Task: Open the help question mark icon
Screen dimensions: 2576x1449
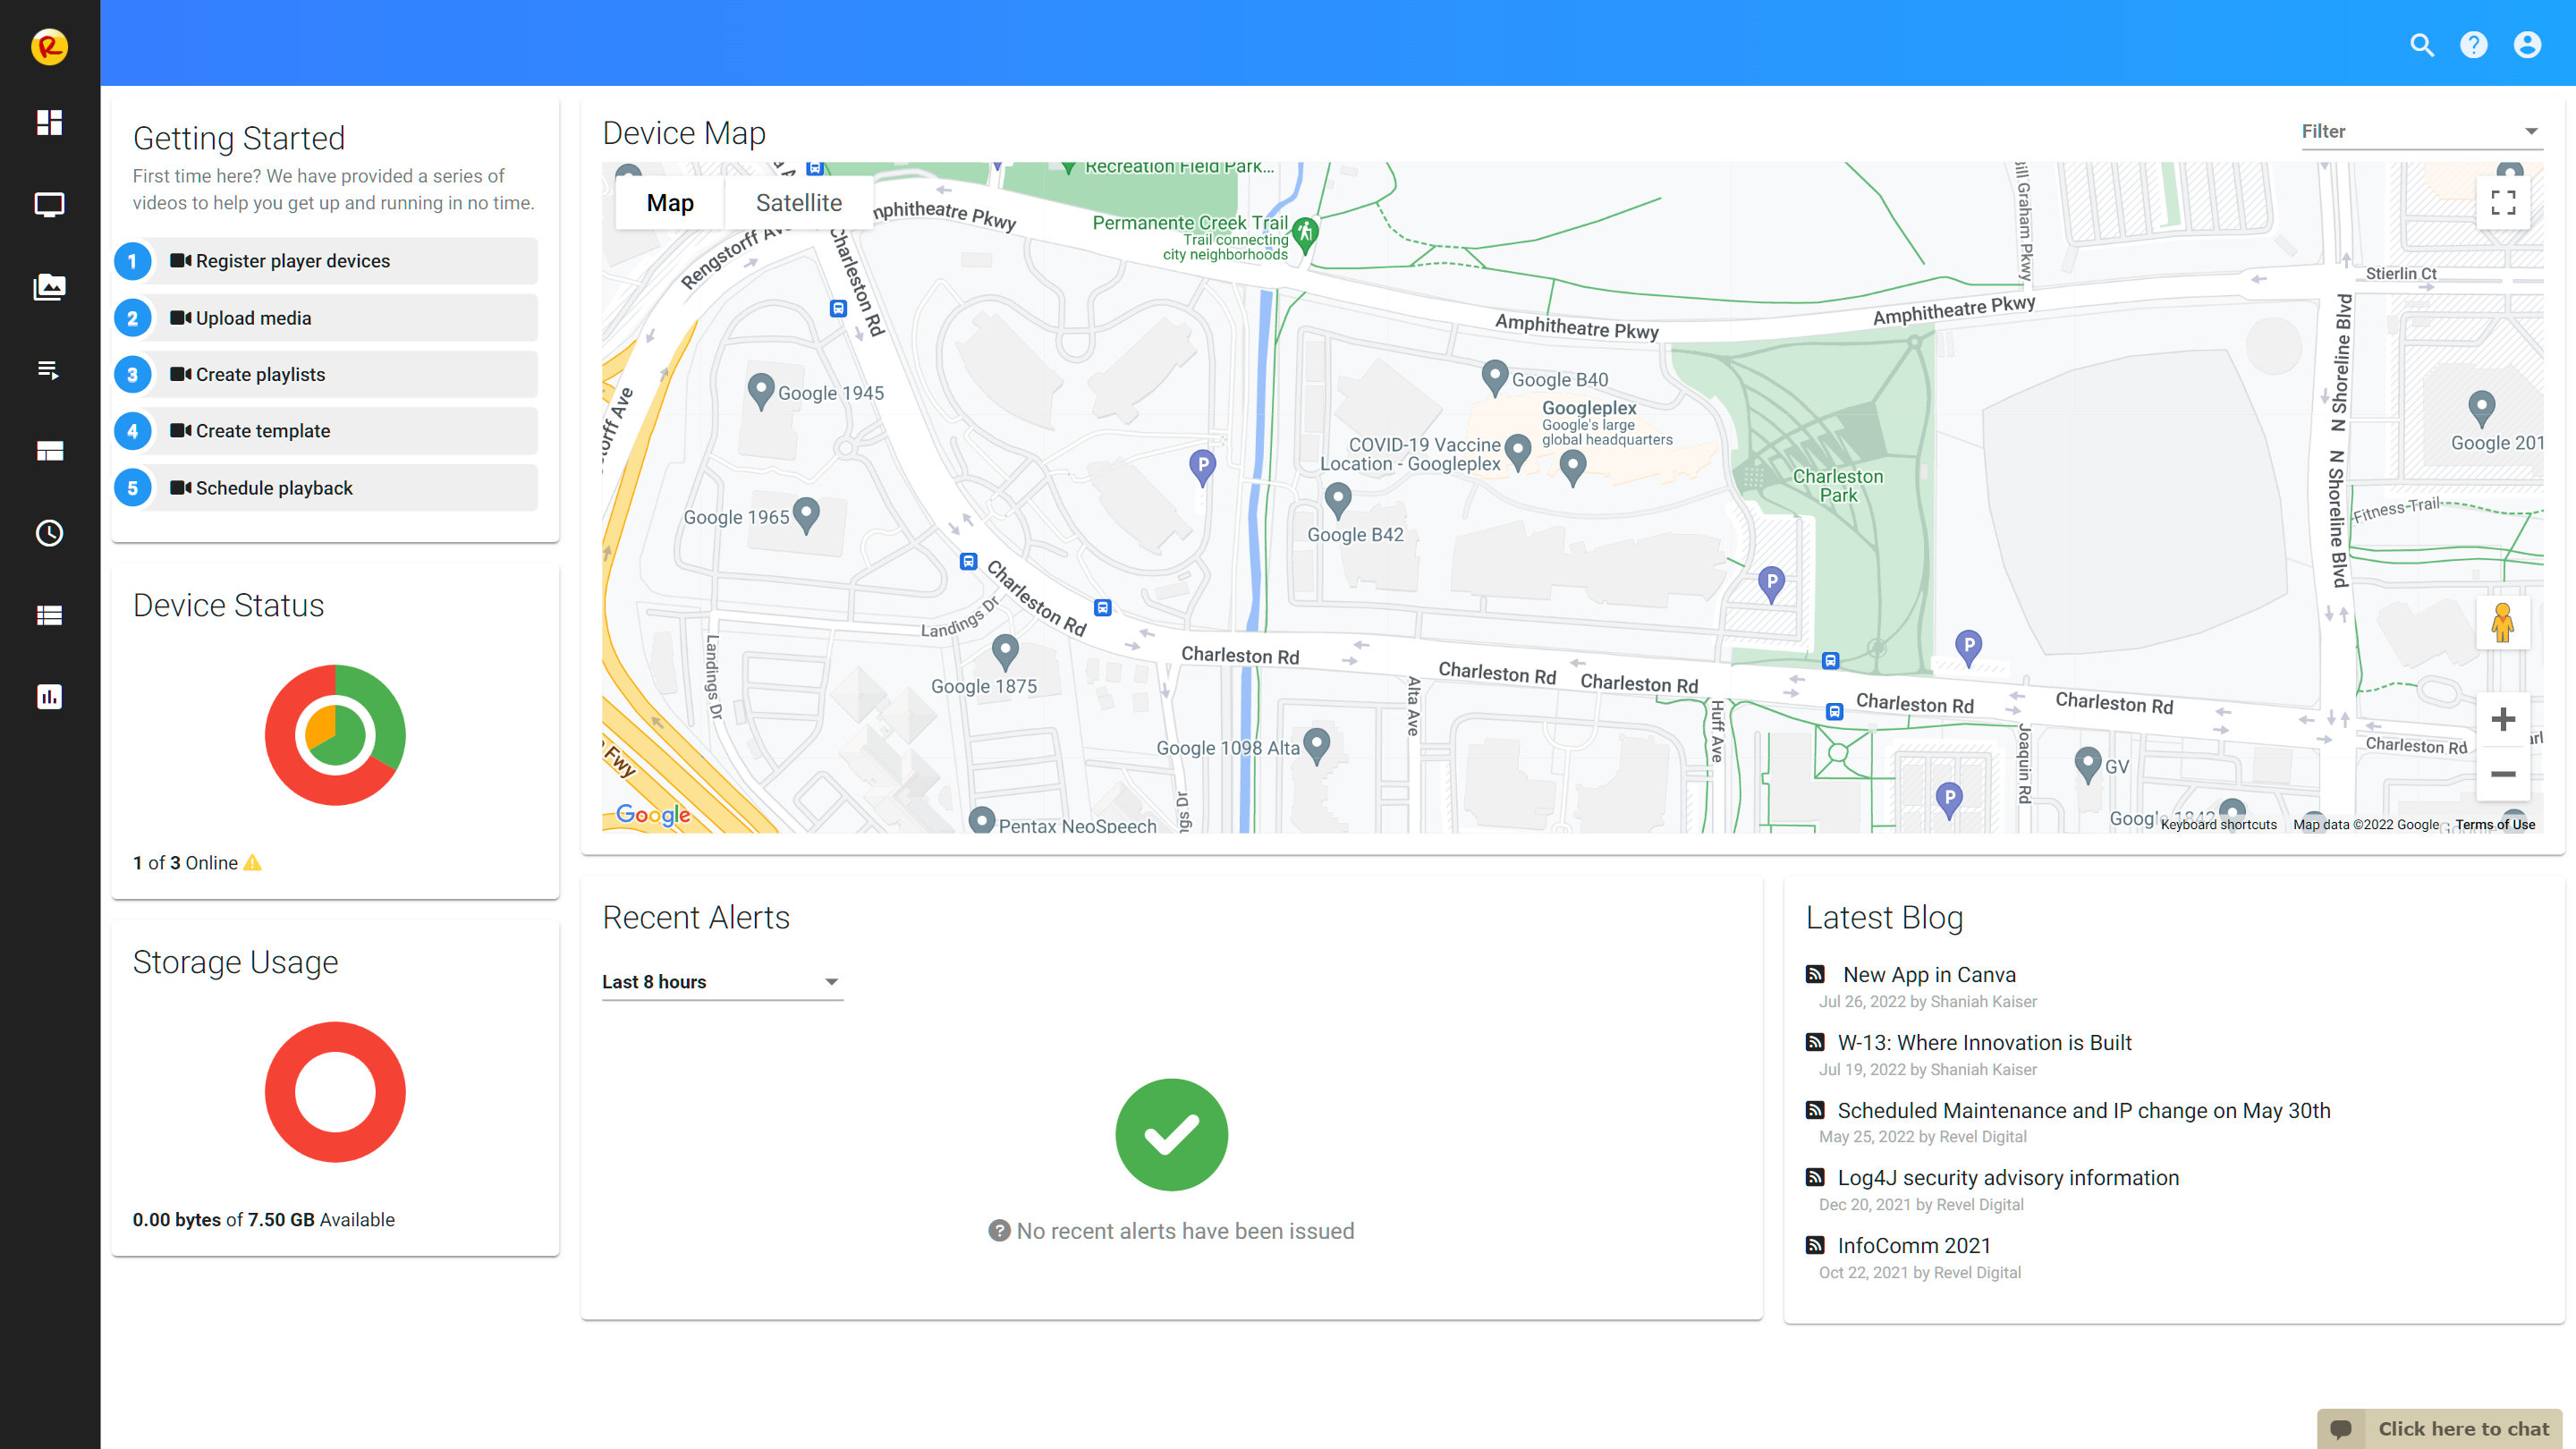Action: pyautogui.click(x=2474, y=44)
